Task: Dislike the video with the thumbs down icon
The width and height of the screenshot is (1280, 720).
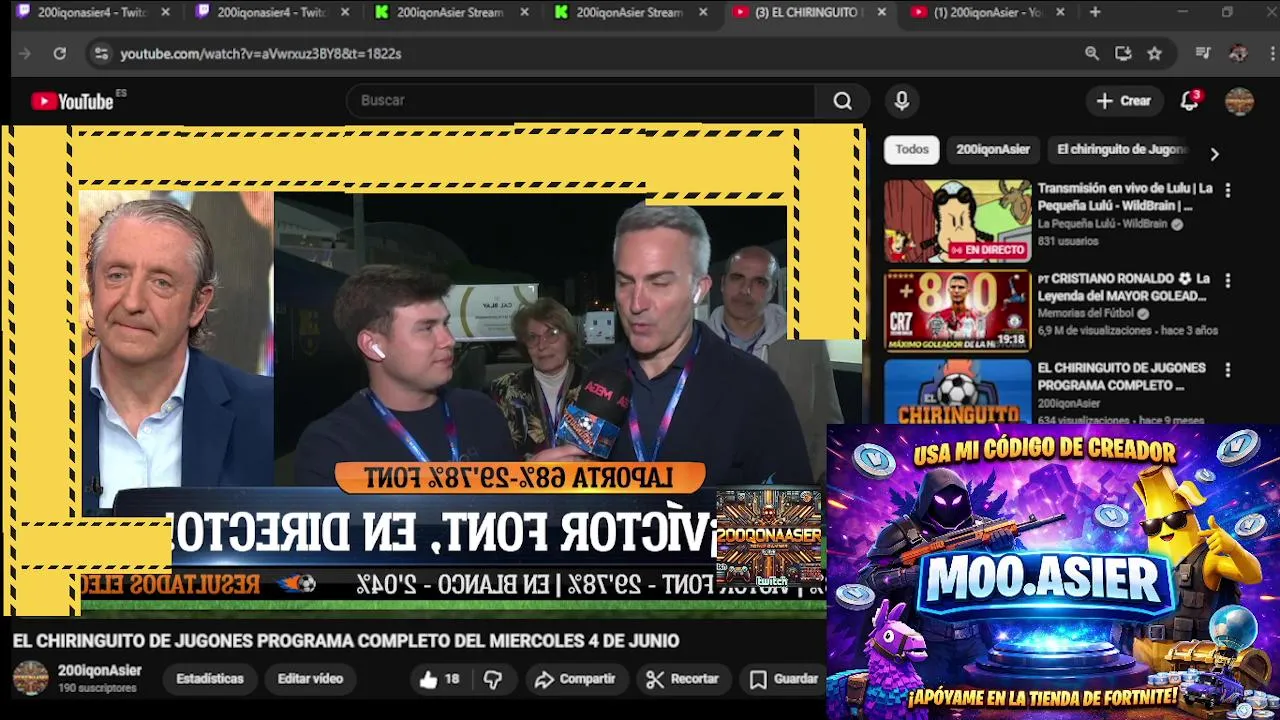Action: (x=493, y=679)
